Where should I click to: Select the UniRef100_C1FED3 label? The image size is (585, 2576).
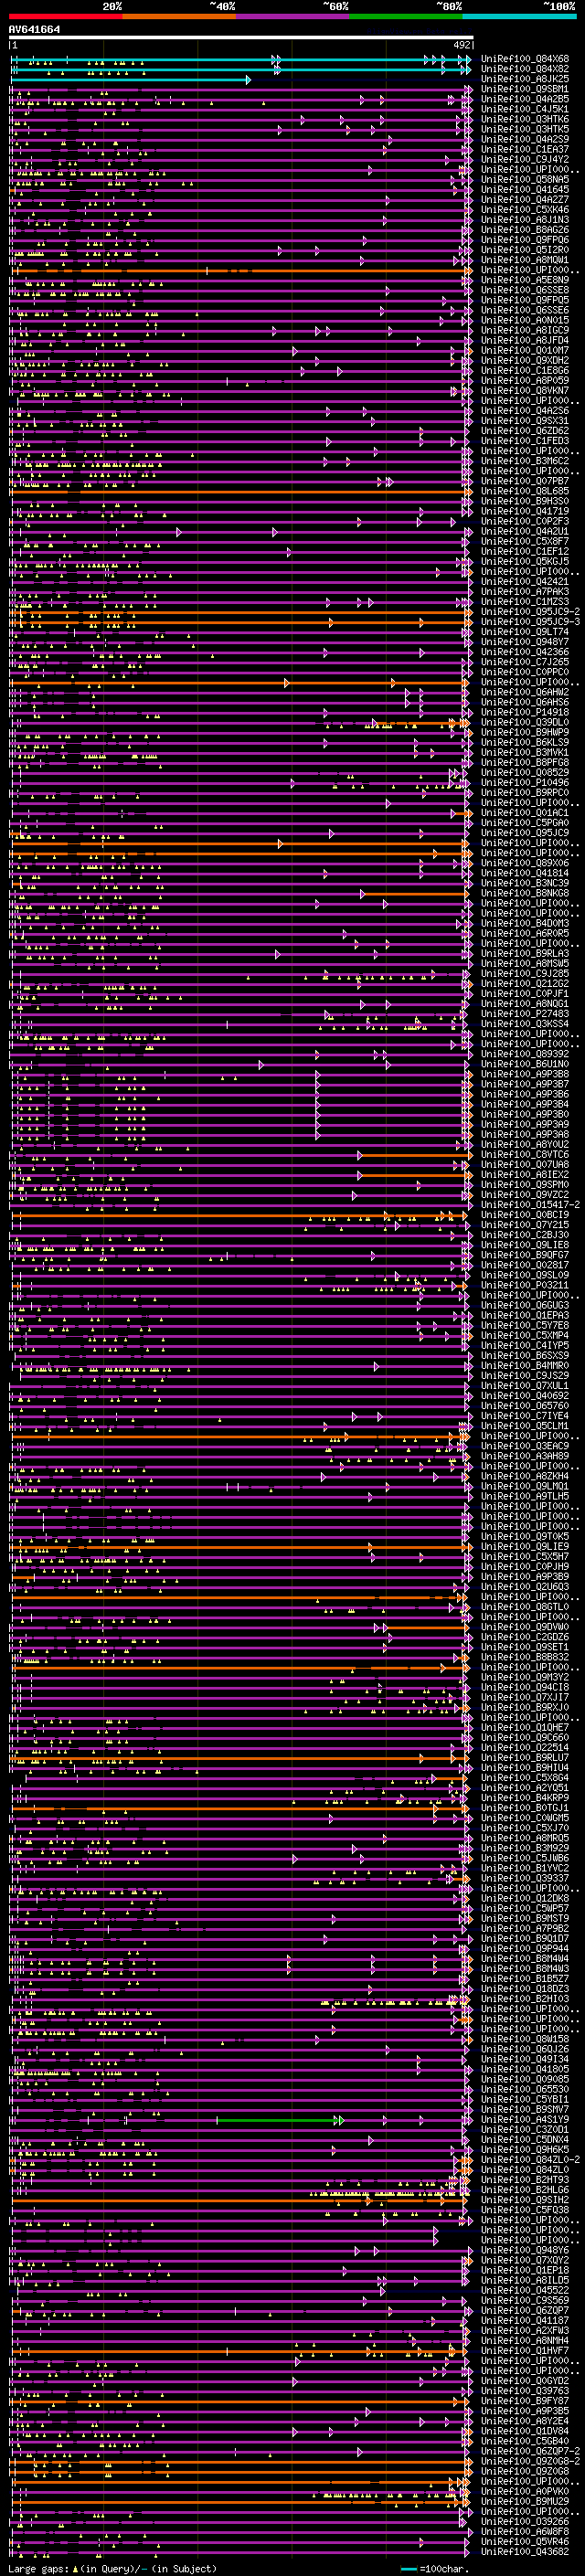(x=525, y=441)
